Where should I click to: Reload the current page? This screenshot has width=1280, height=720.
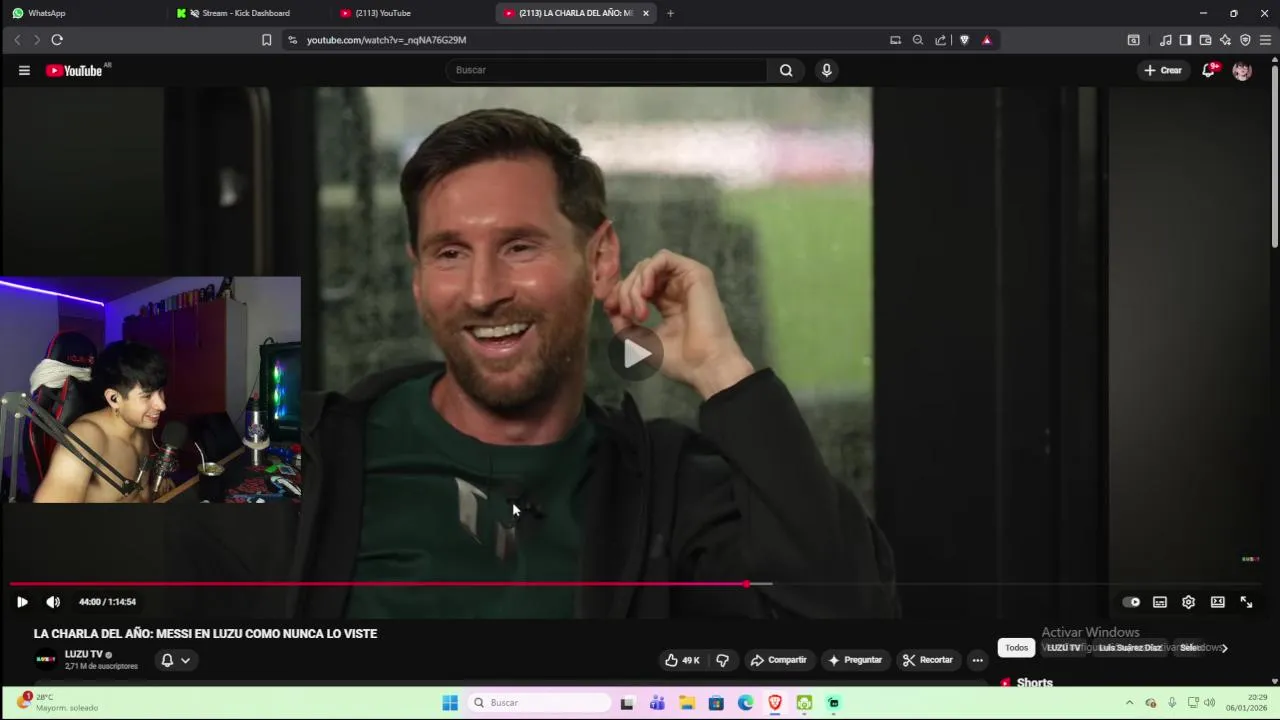[x=57, y=40]
